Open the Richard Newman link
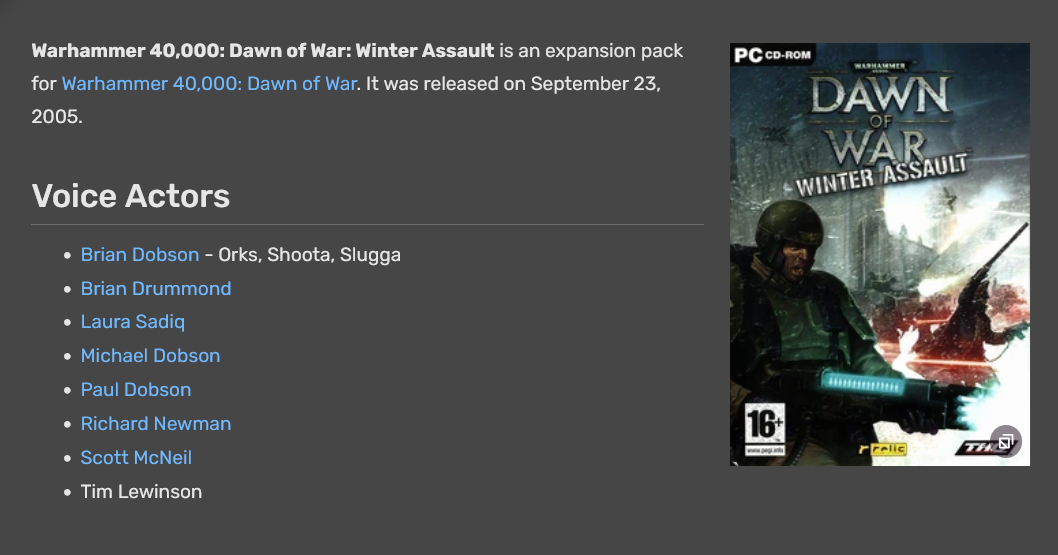The height and width of the screenshot is (555, 1058). tap(156, 423)
